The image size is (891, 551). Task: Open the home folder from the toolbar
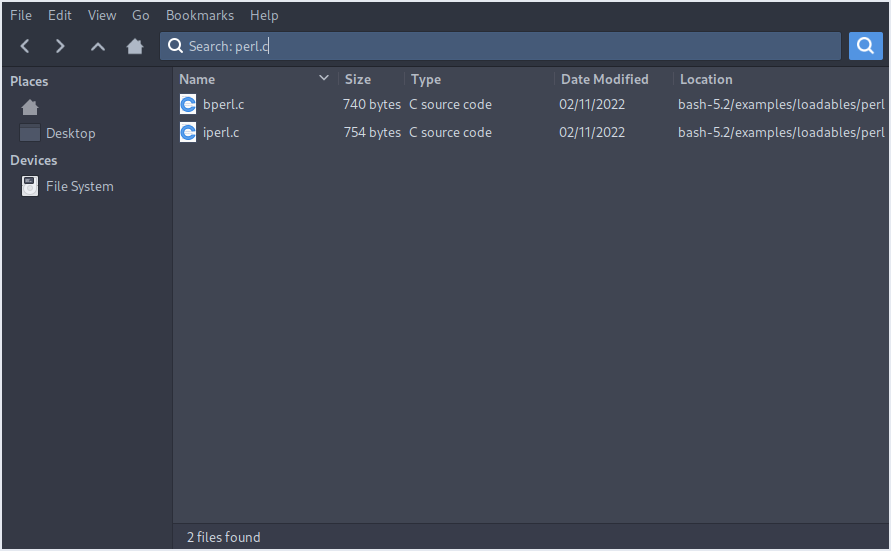[x=135, y=46]
